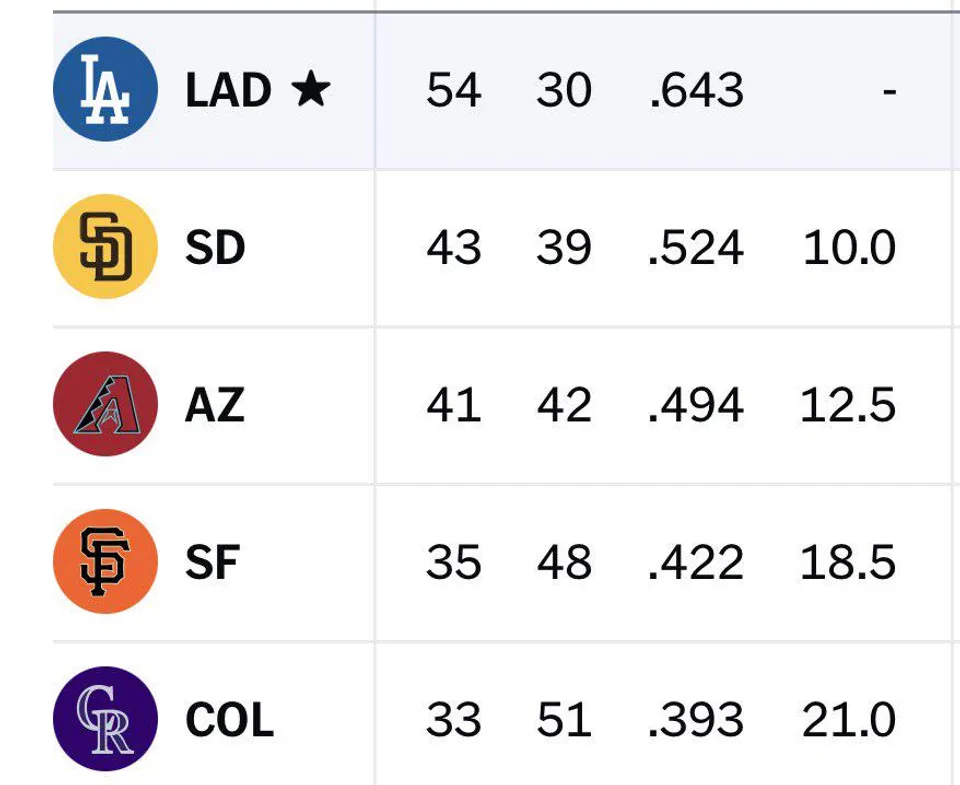This screenshot has width=960, height=785.
Task: Click the star icon beside LAD
Action: 311,88
